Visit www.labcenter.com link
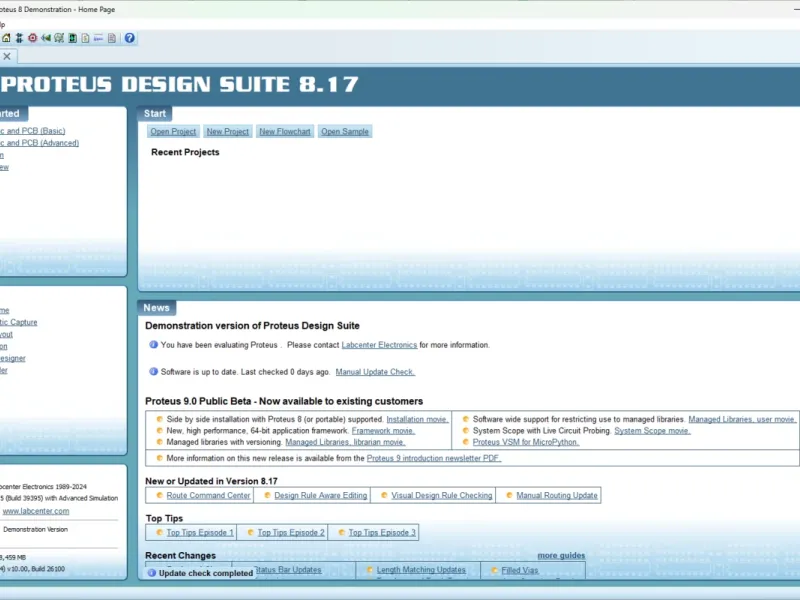 pyautogui.click(x=36, y=511)
